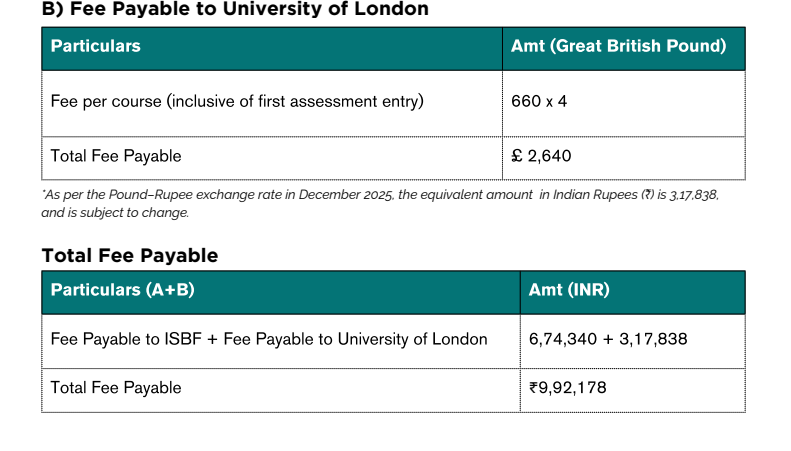Click the exchange rate footnote's first line
791x451 pixels.
click(x=380, y=195)
